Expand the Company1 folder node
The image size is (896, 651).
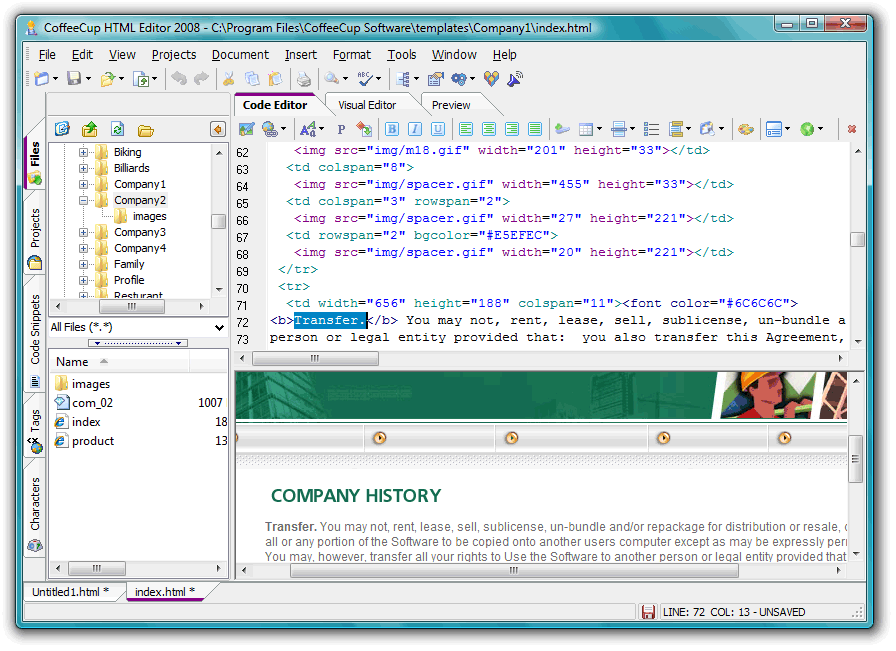(83, 184)
